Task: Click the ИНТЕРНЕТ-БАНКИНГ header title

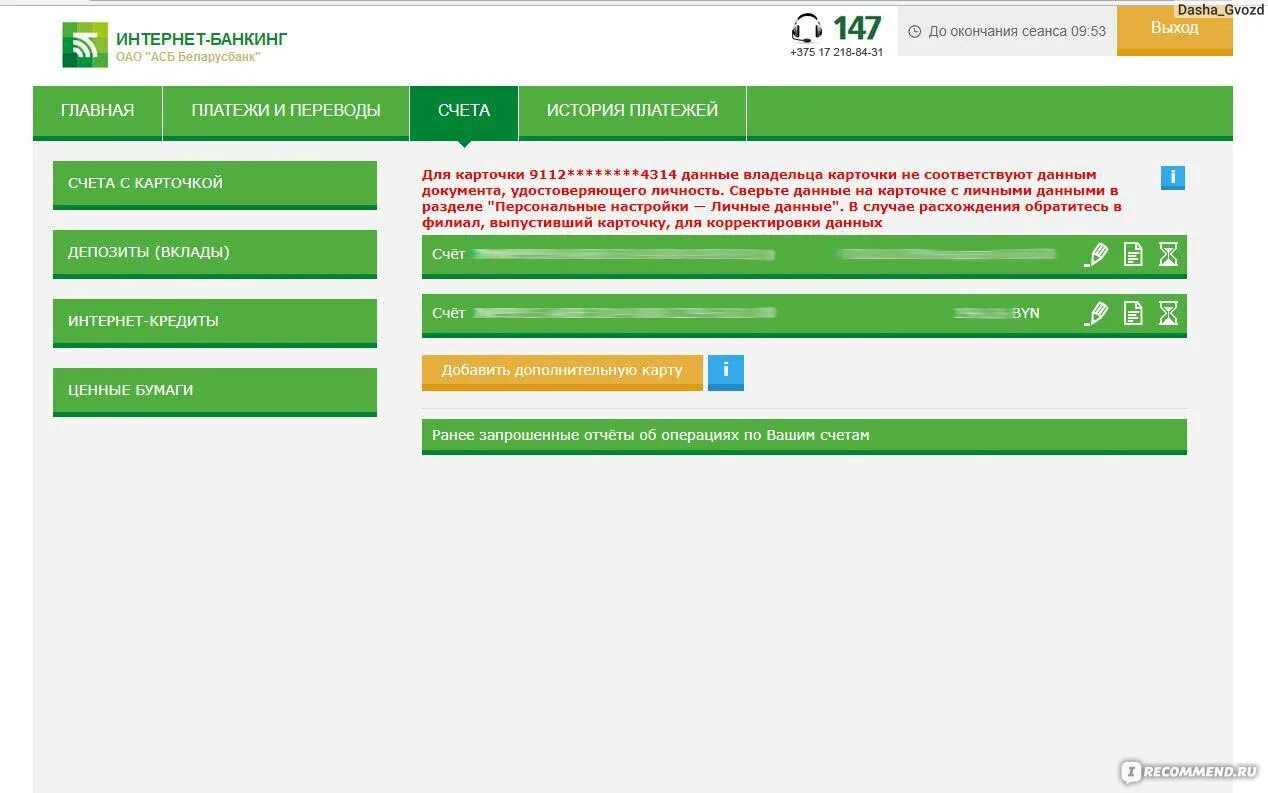Action: pyautogui.click(x=202, y=39)
